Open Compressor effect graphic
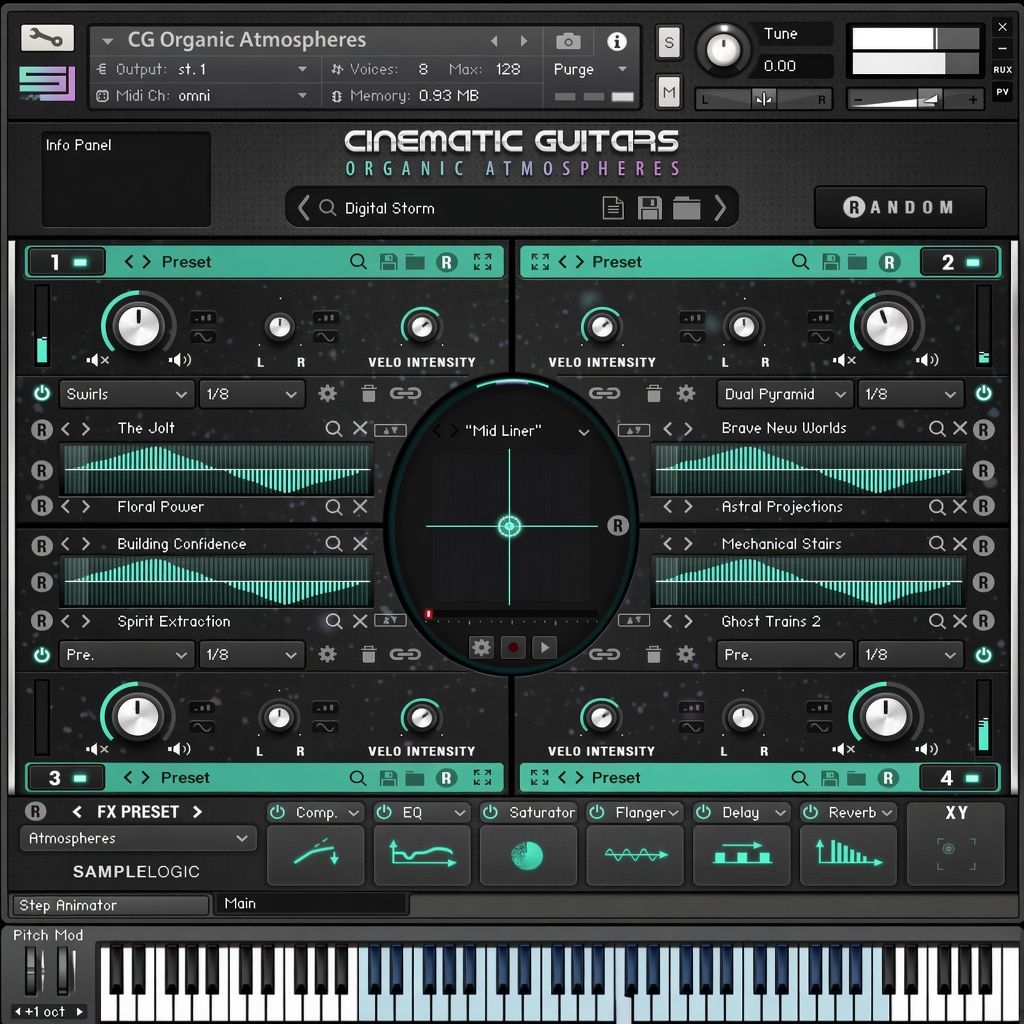This screenshot has height=1024, width=1024. (x=315, y=854)
